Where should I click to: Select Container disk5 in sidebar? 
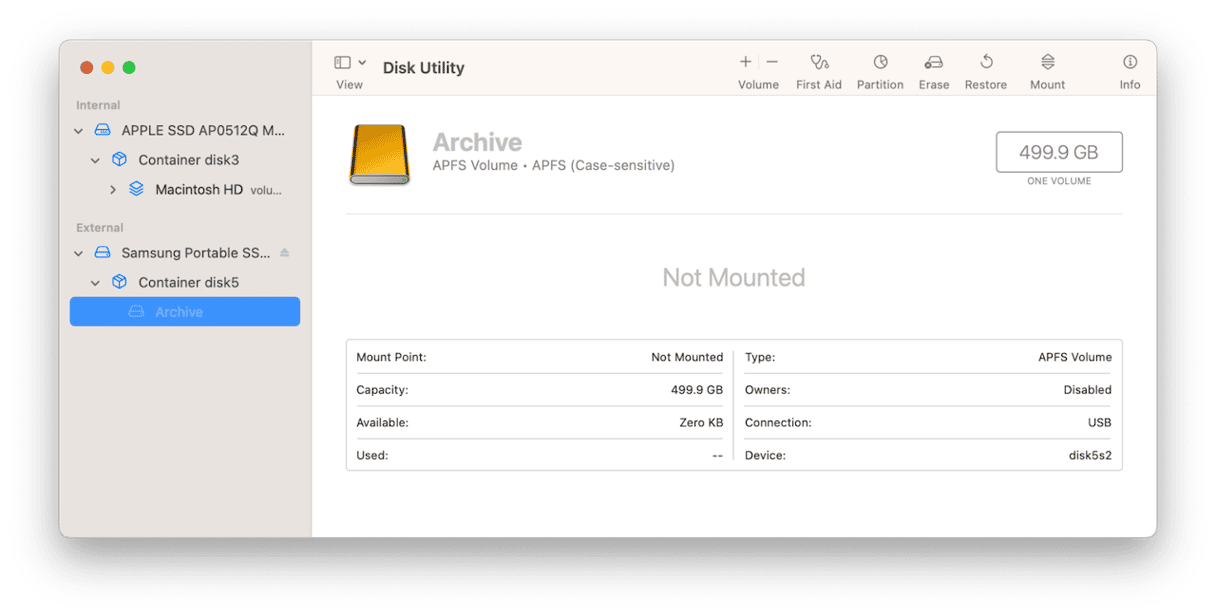point(188,283)
